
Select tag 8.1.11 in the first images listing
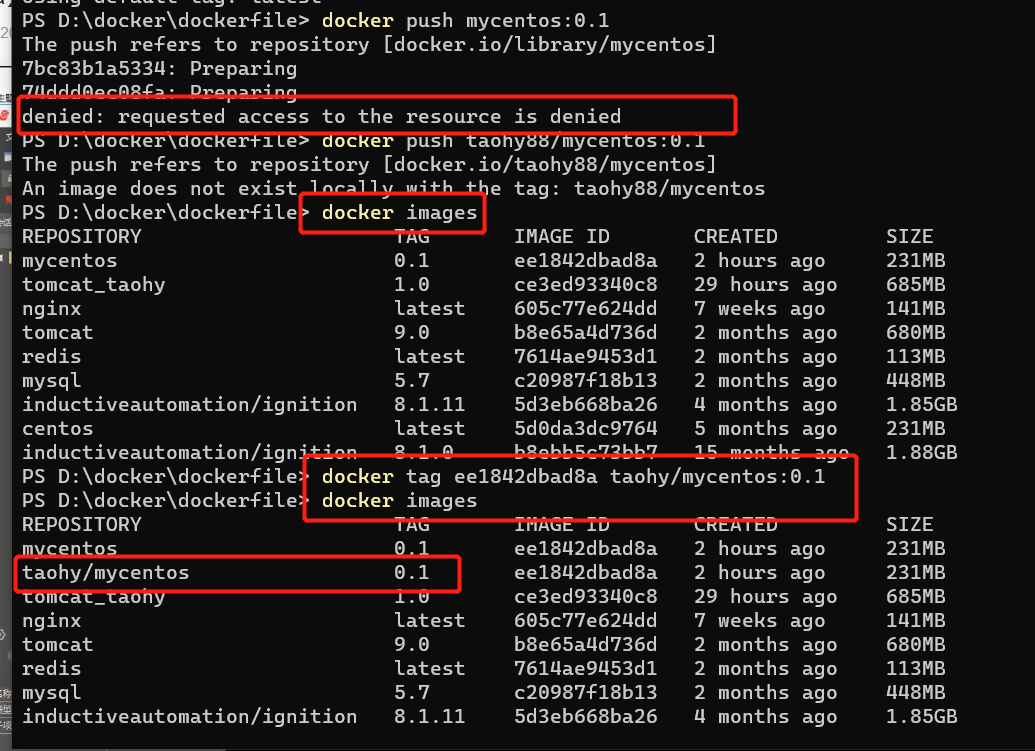[x=430, y=405]
